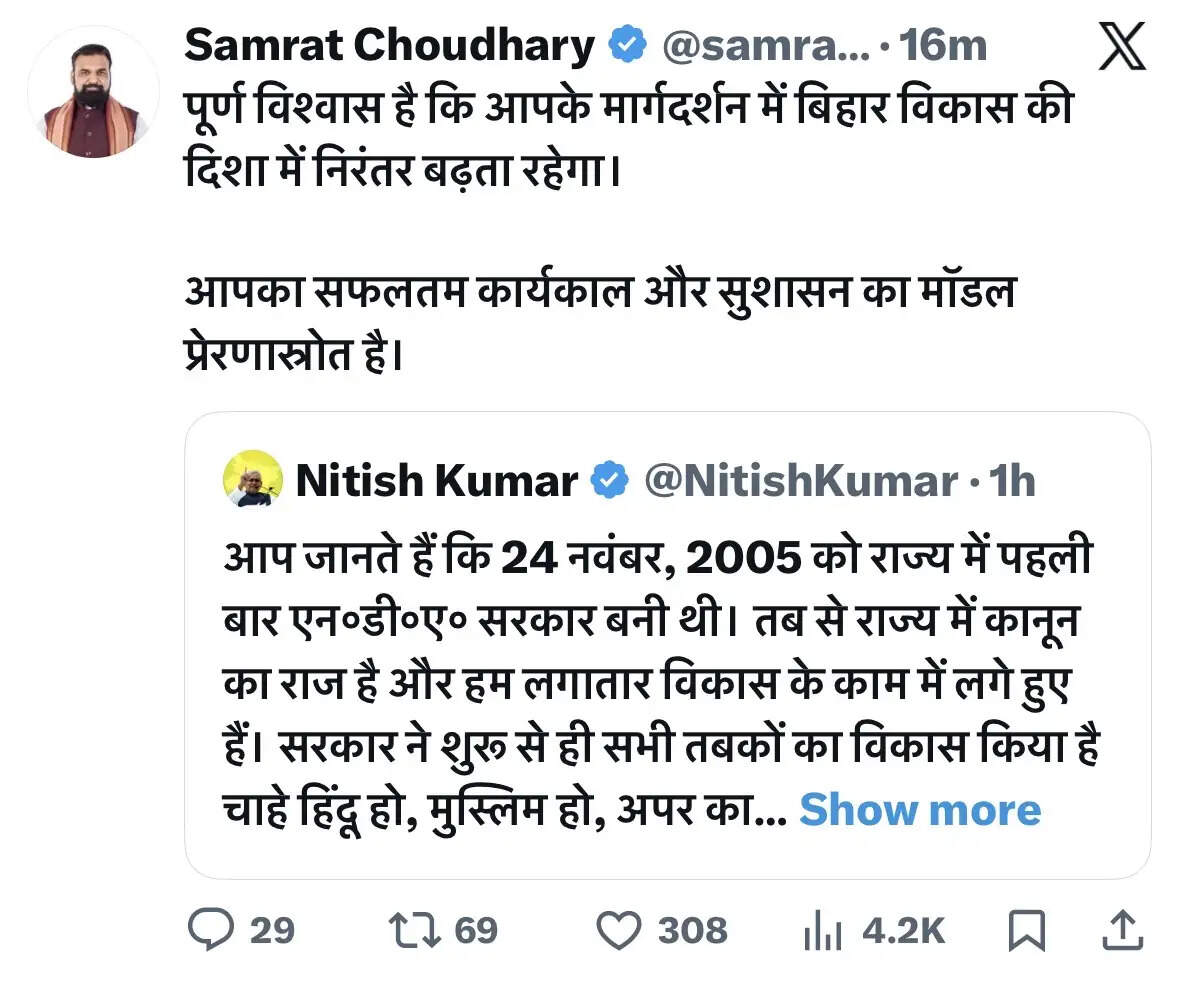1179x985 pixels.
Task: Open the reply icon to comment on this post
Action: [x=213, y=931]
